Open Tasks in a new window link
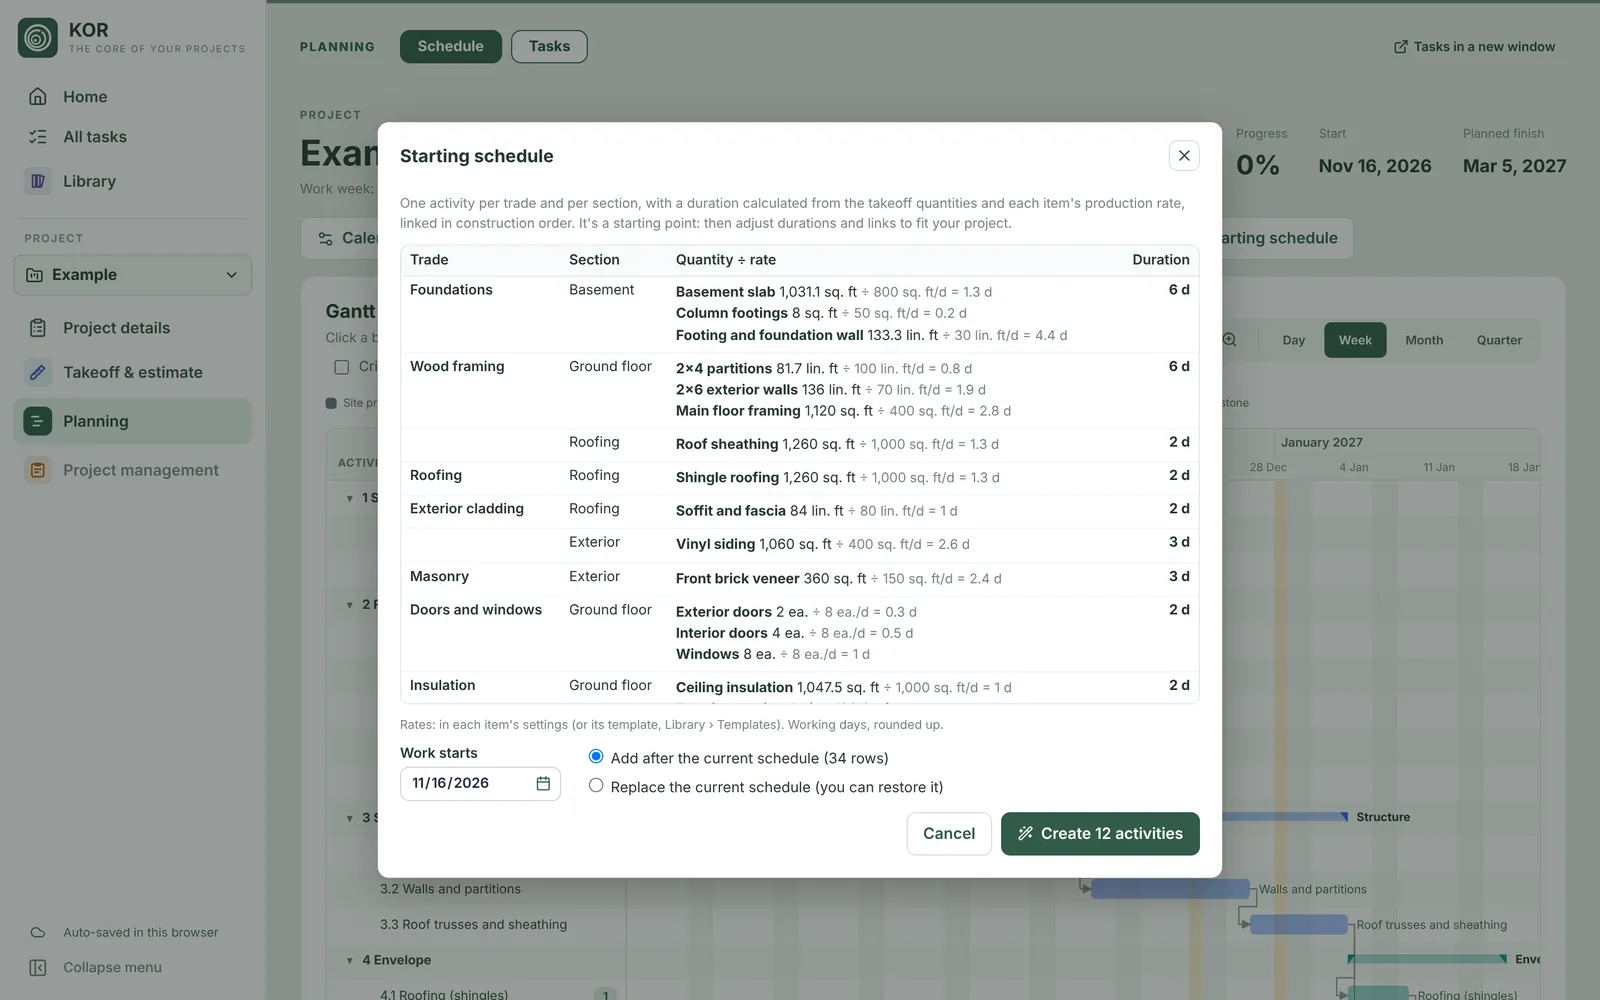 point(1474,47)
